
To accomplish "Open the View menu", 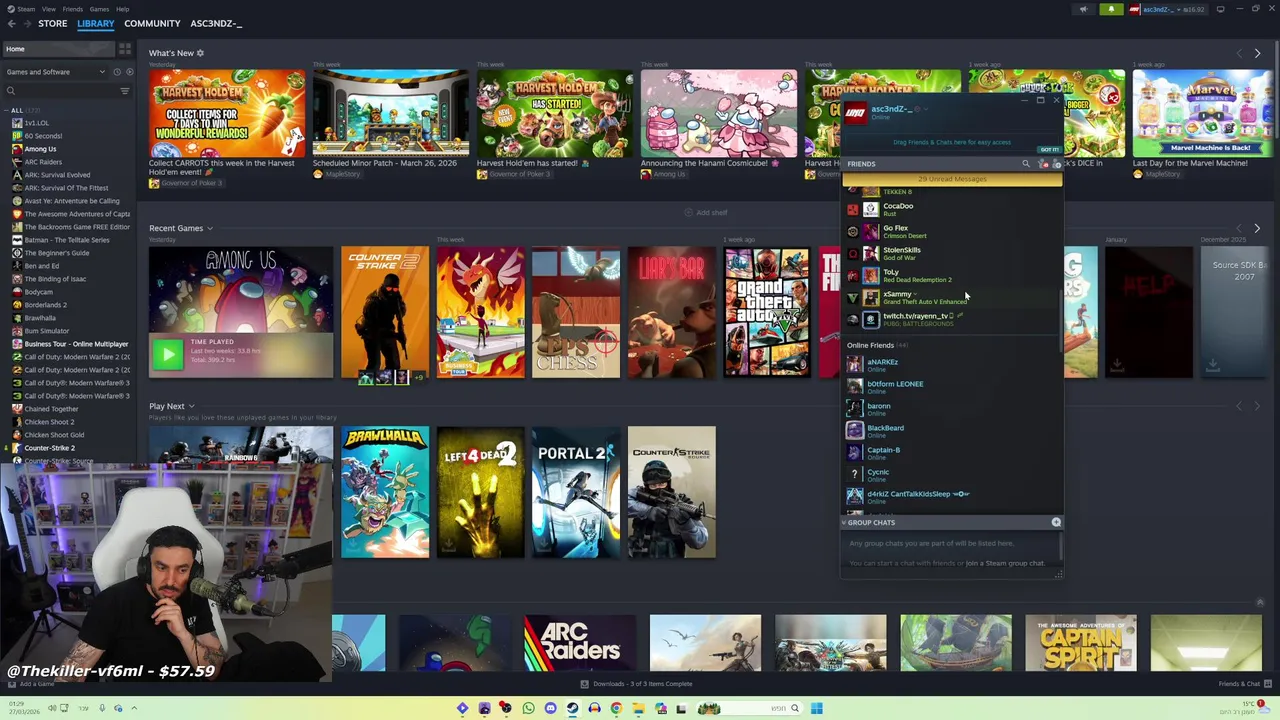I will click(x=48, y=9).
